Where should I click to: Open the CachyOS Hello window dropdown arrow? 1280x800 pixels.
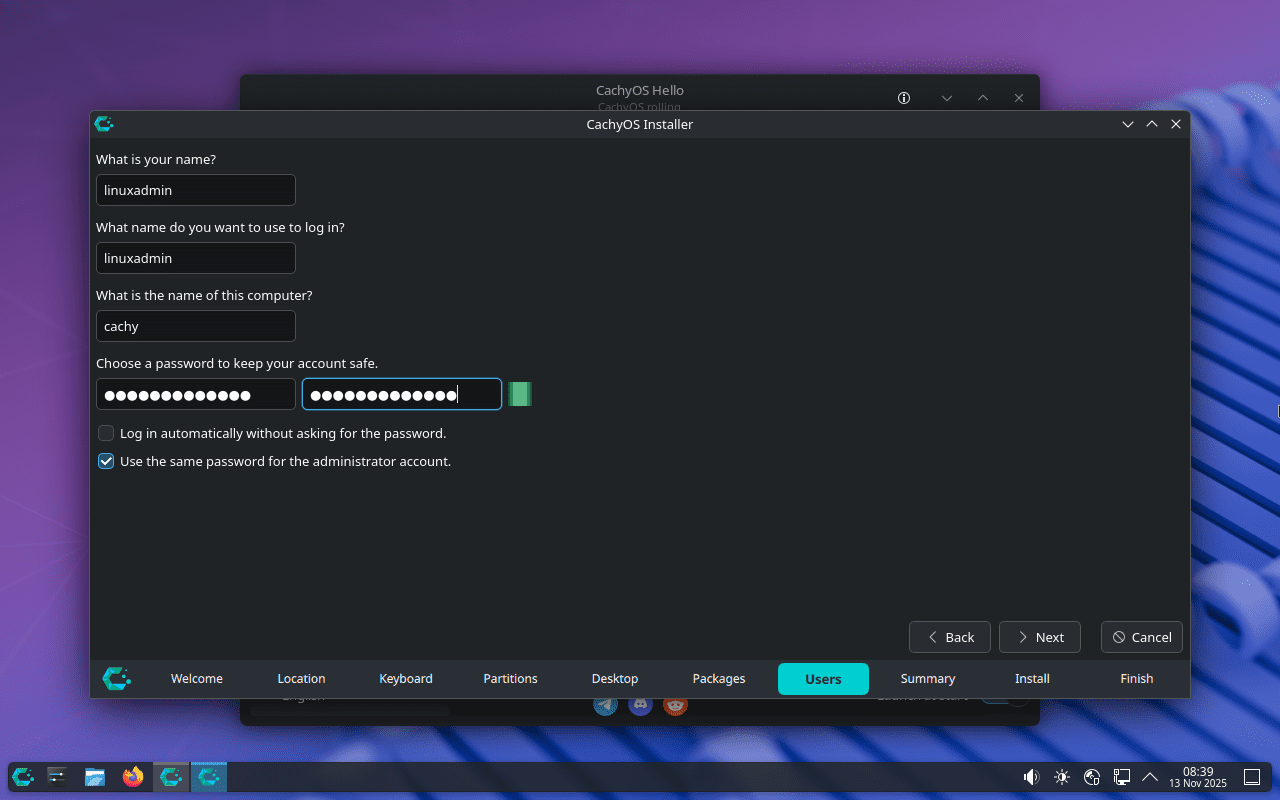pos(946,98)
